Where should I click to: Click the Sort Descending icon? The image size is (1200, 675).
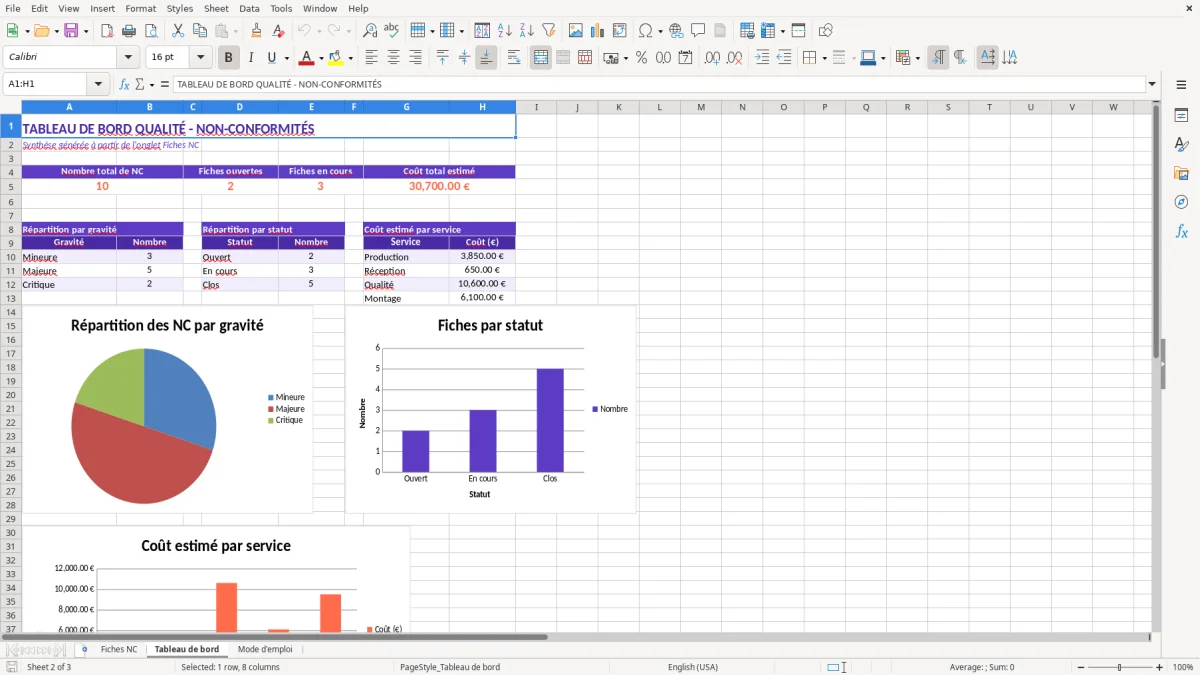coord(526,31)
